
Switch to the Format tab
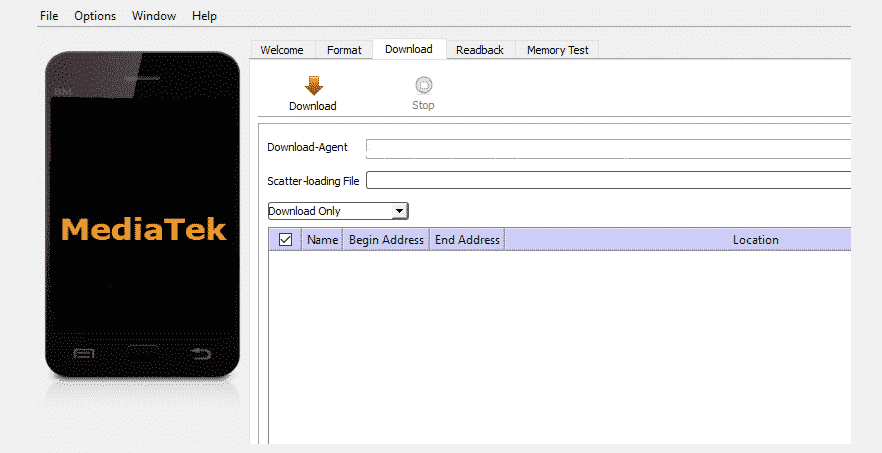pyautogui.click(x=344, y=50)
